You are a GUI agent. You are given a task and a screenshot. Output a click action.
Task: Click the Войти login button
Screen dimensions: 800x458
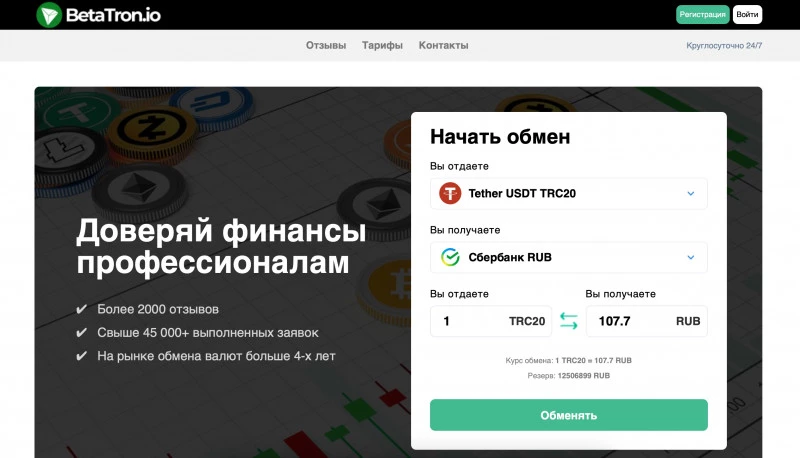click(747, 14)
